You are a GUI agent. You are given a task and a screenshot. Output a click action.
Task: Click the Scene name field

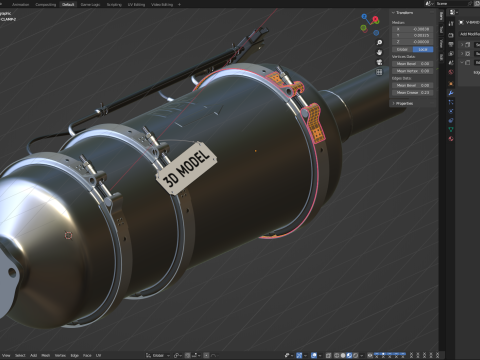452,4
